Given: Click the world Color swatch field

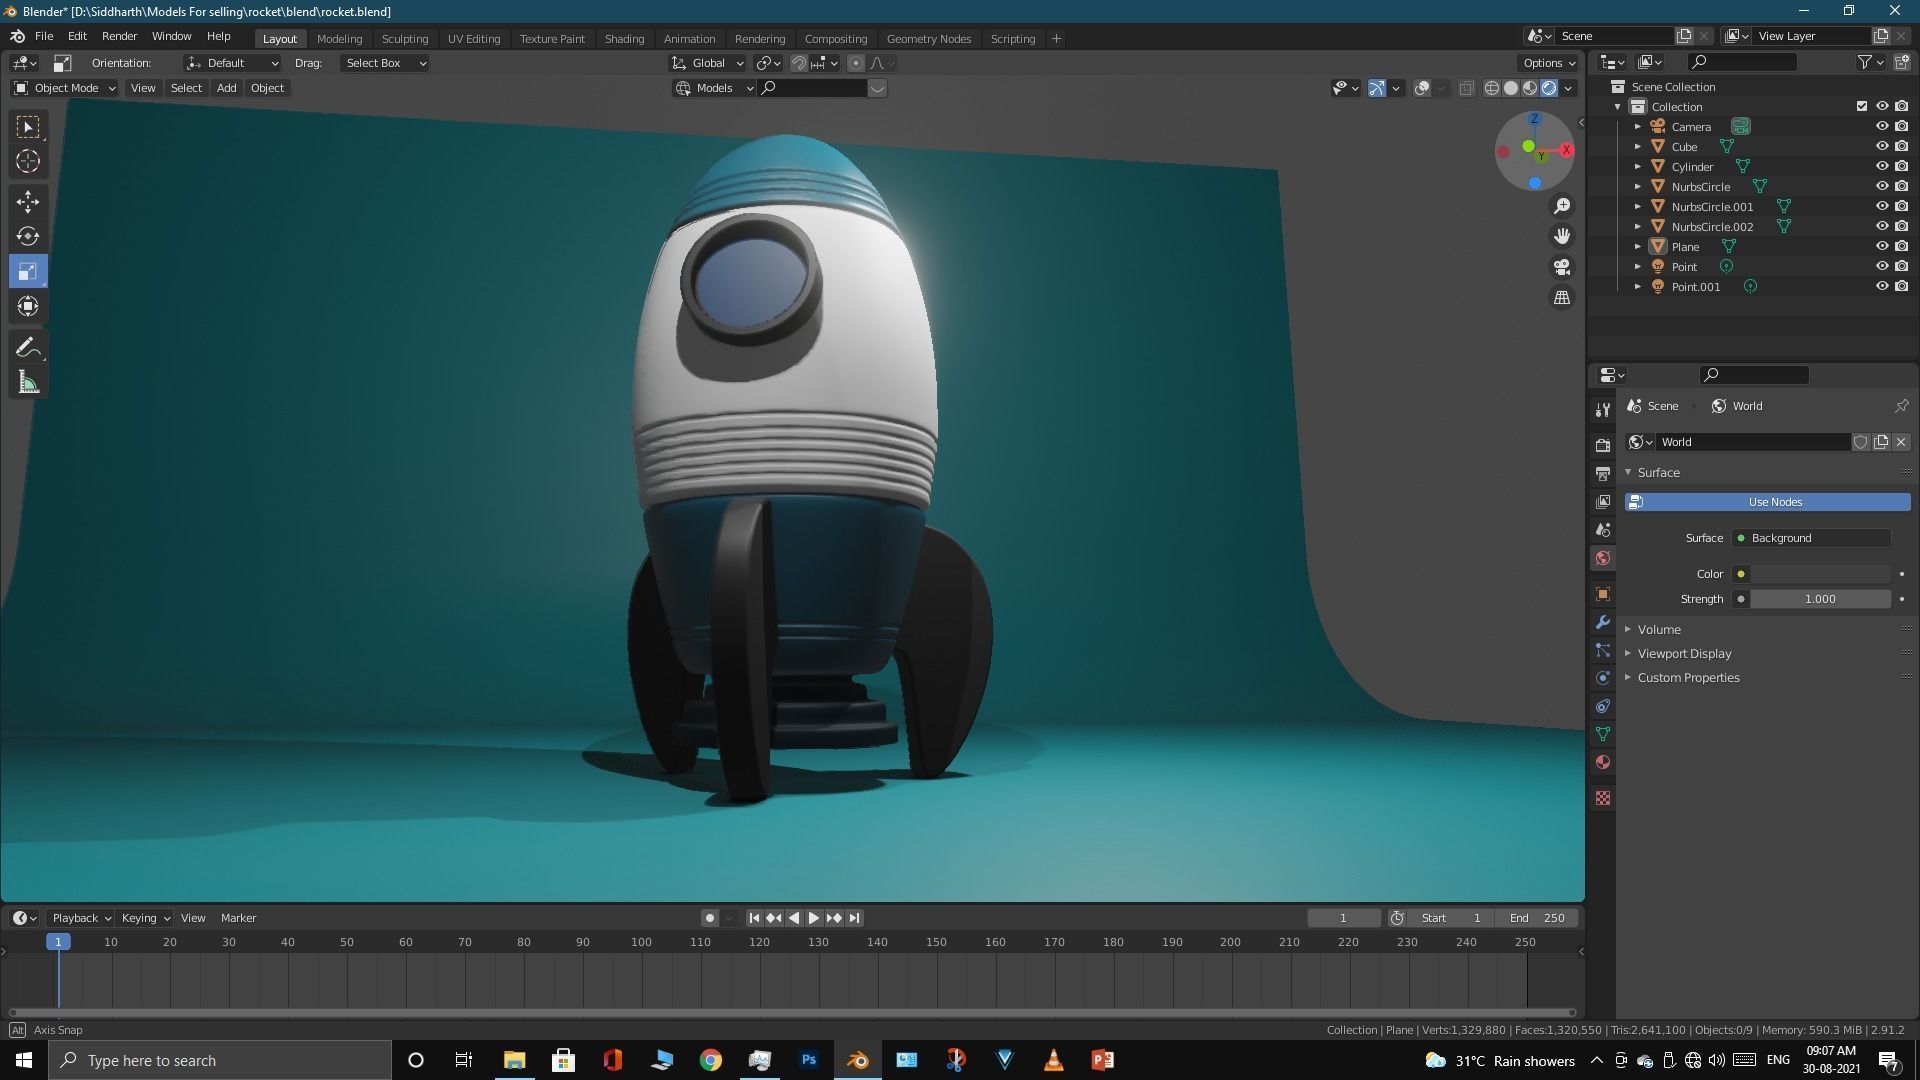Looking at the screenshot, I should click(x=1819, y=574).
